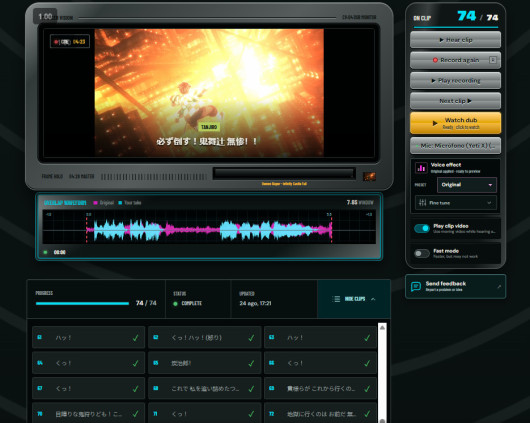Click the updated timestamp 24 ago, 17:21
Screen dimensions: 530x423
[x=255, y=303]
